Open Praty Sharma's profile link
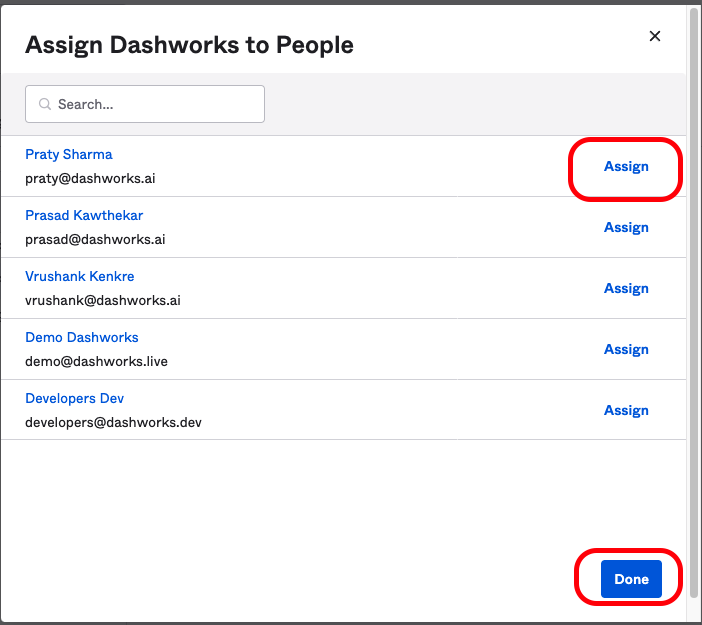The image size is (702, 625). pyautogui.click(x=69, y=155)
